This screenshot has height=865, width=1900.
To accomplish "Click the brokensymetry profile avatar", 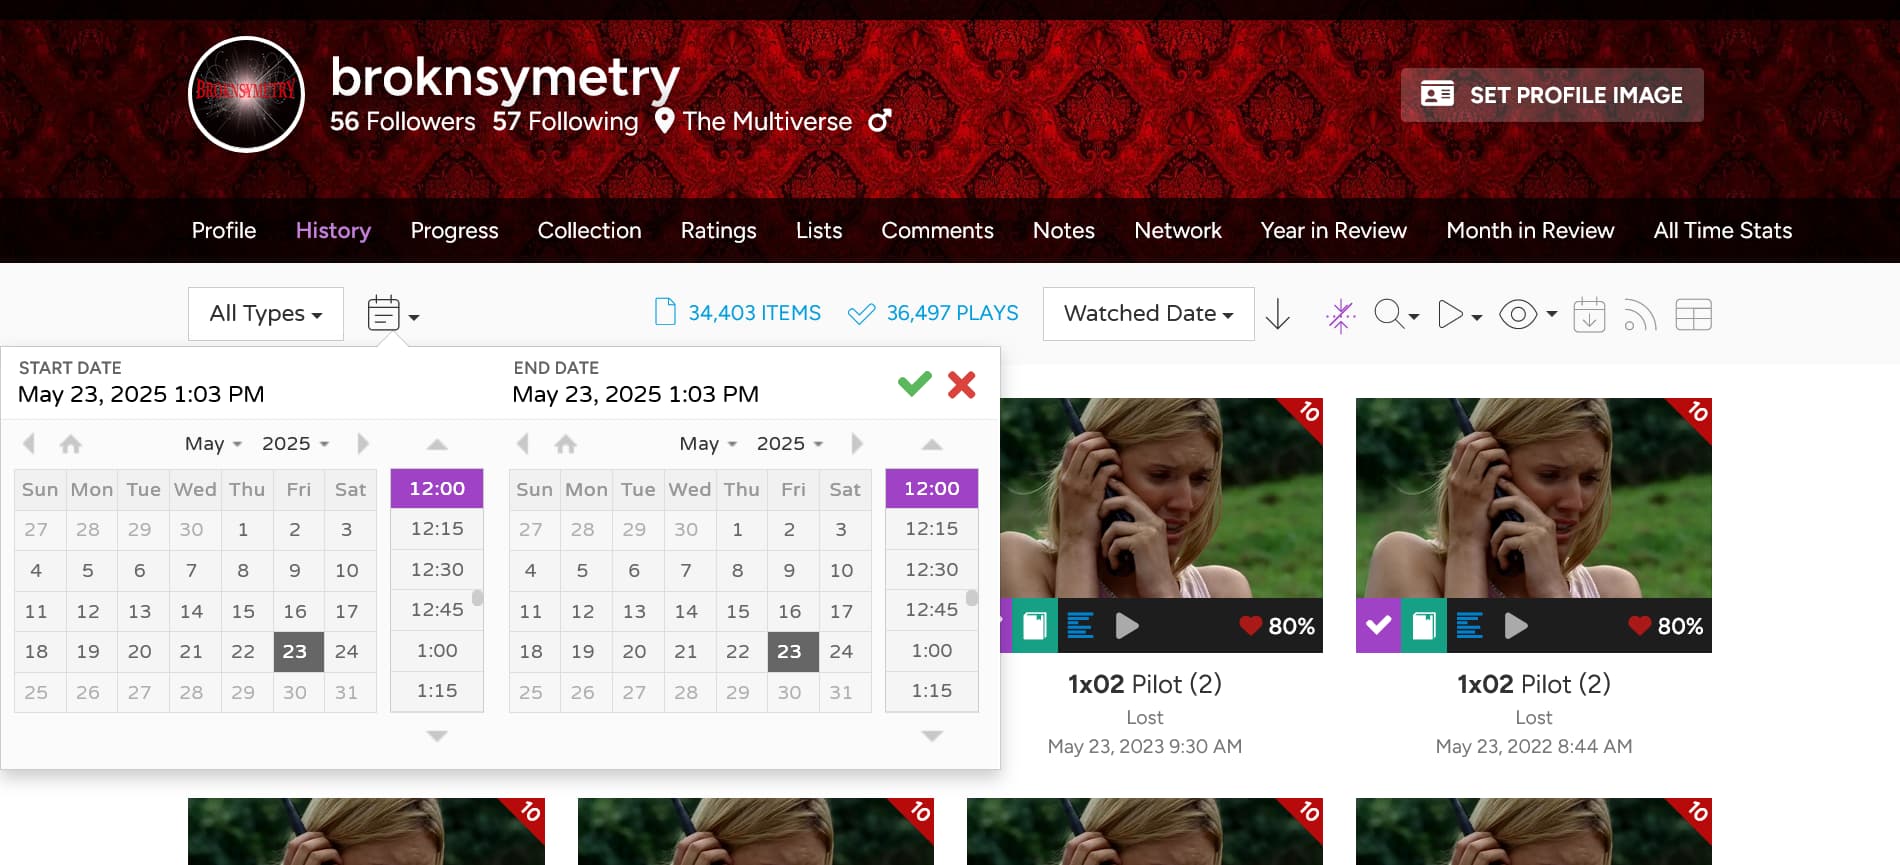I will 246,94.
